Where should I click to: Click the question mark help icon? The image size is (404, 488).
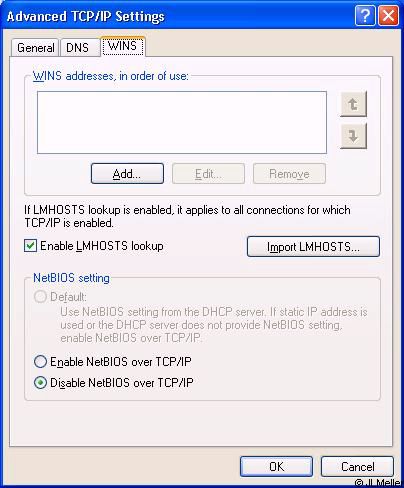coord(365,15)
